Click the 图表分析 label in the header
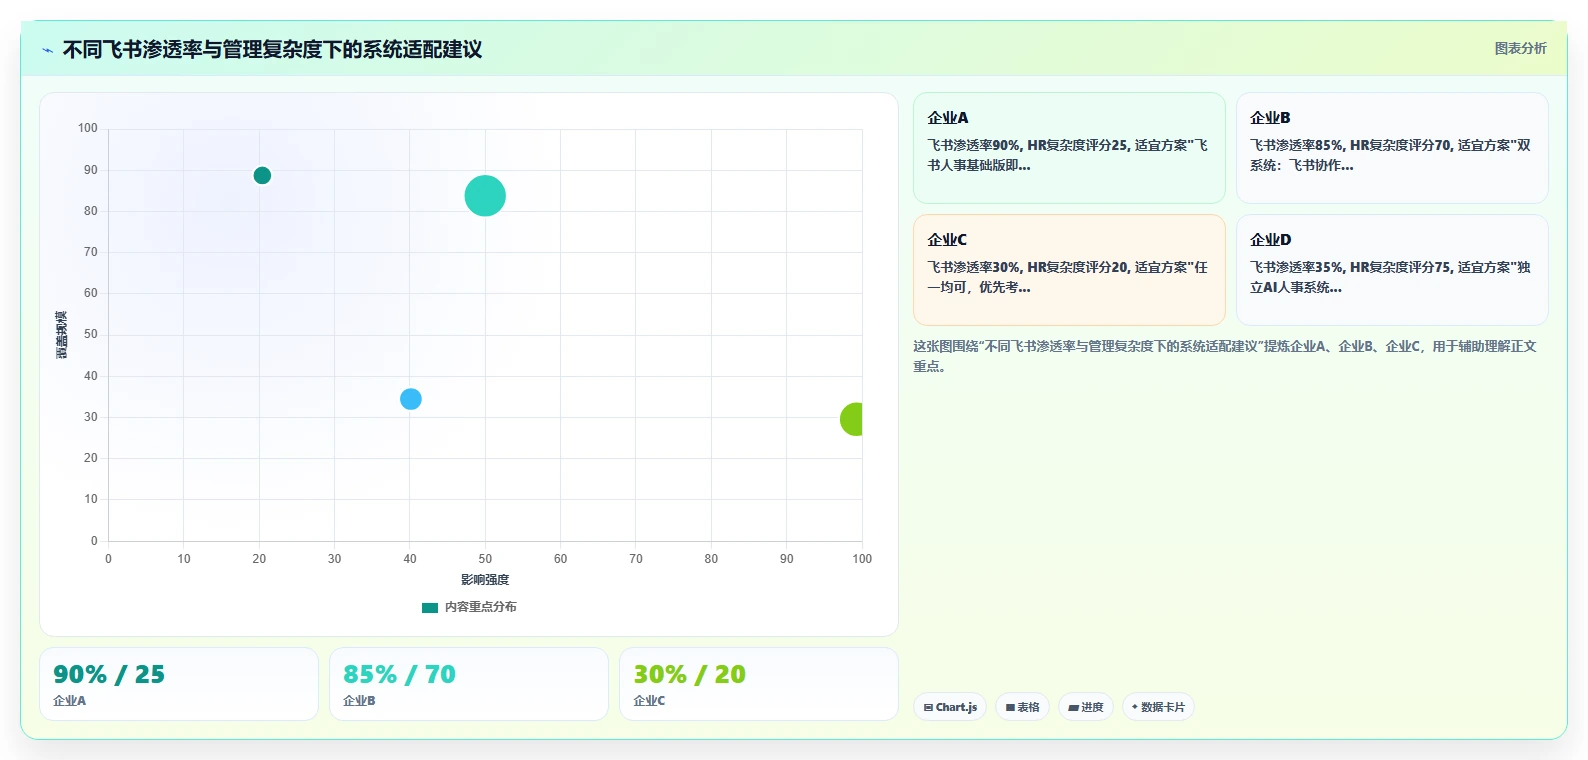The width and height of the screenshot is (1588, 760). [1520, 48]
